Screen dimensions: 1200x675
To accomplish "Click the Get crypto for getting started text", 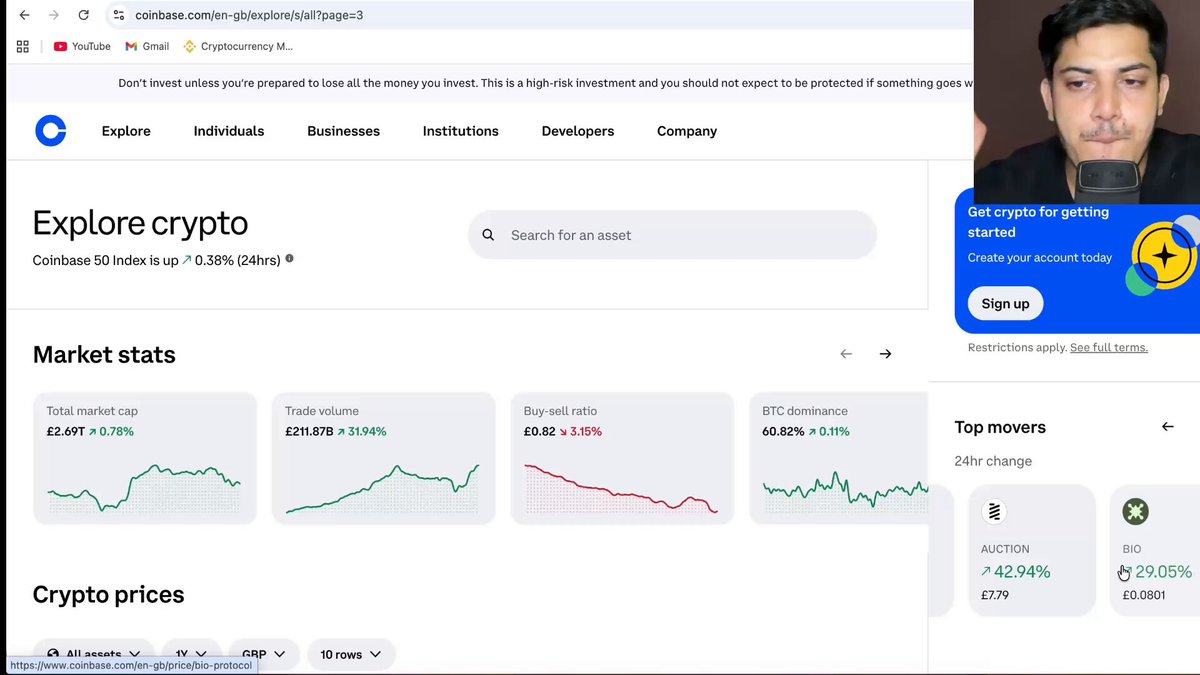I will point(1038,222).
